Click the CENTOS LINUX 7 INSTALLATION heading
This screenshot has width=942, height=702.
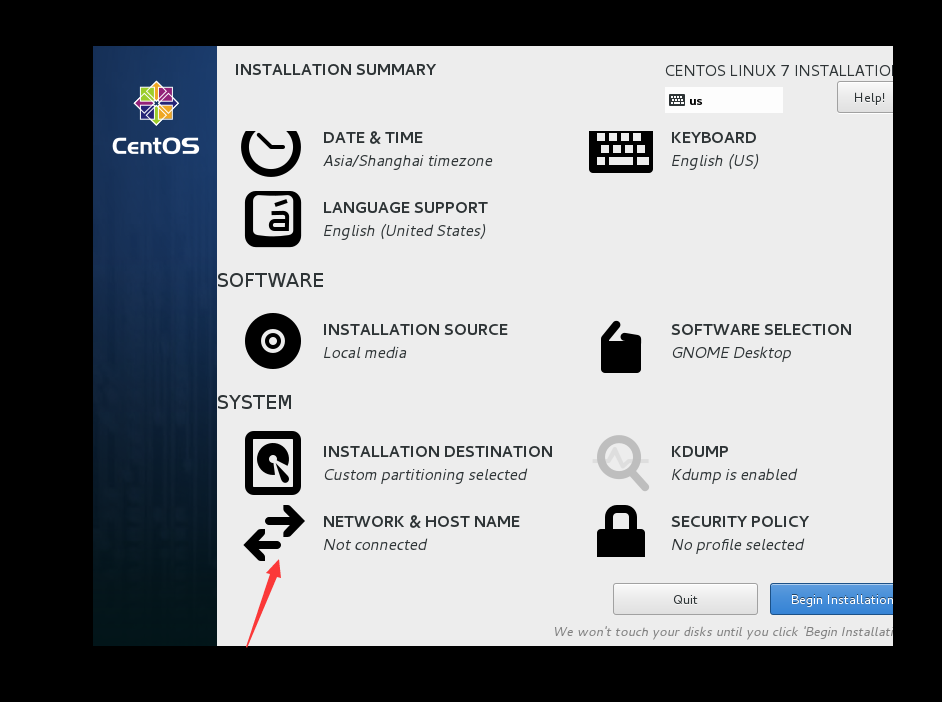coord(779,71)
